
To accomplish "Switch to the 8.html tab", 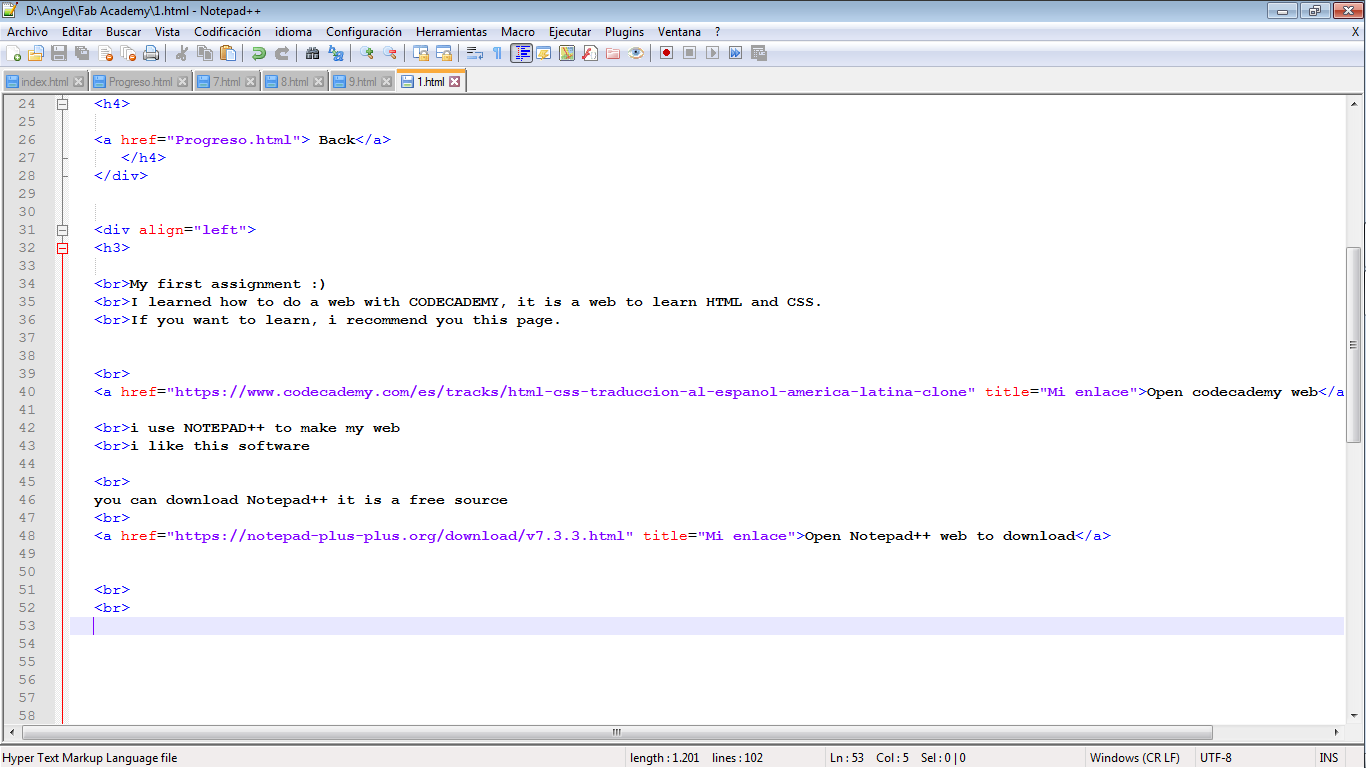I will point(294,82).
